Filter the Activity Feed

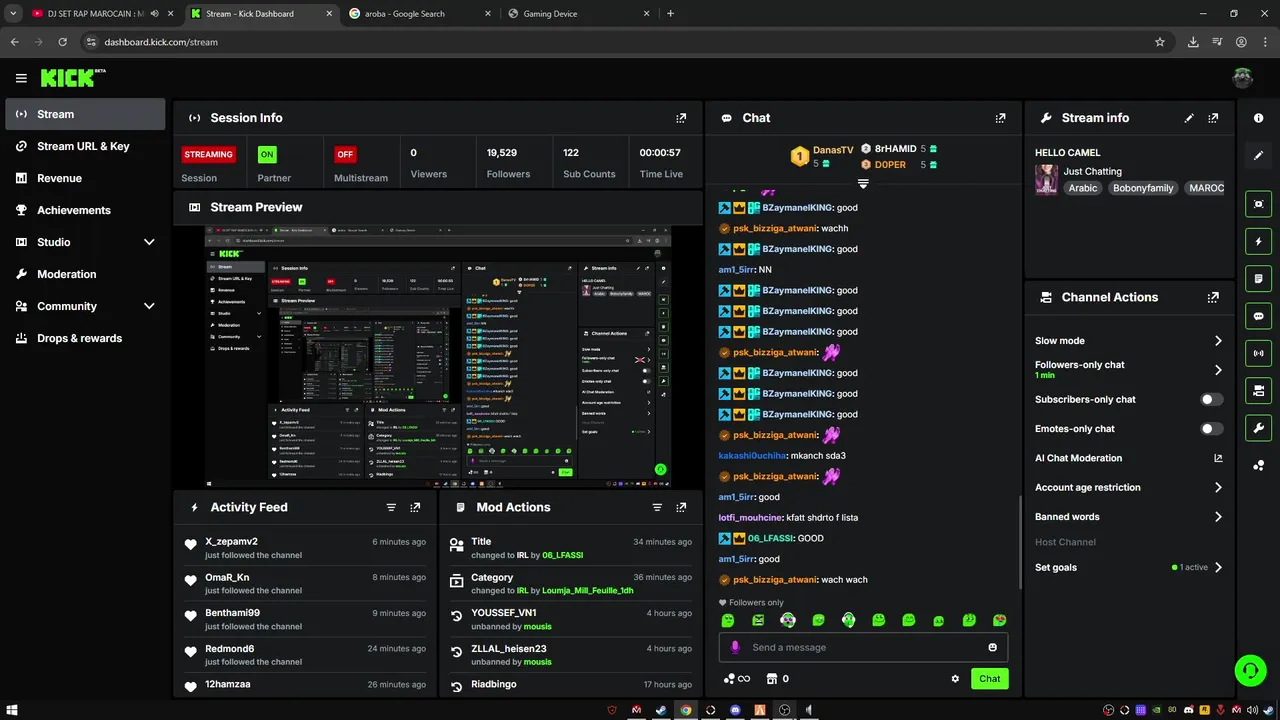tap(391, 507)
